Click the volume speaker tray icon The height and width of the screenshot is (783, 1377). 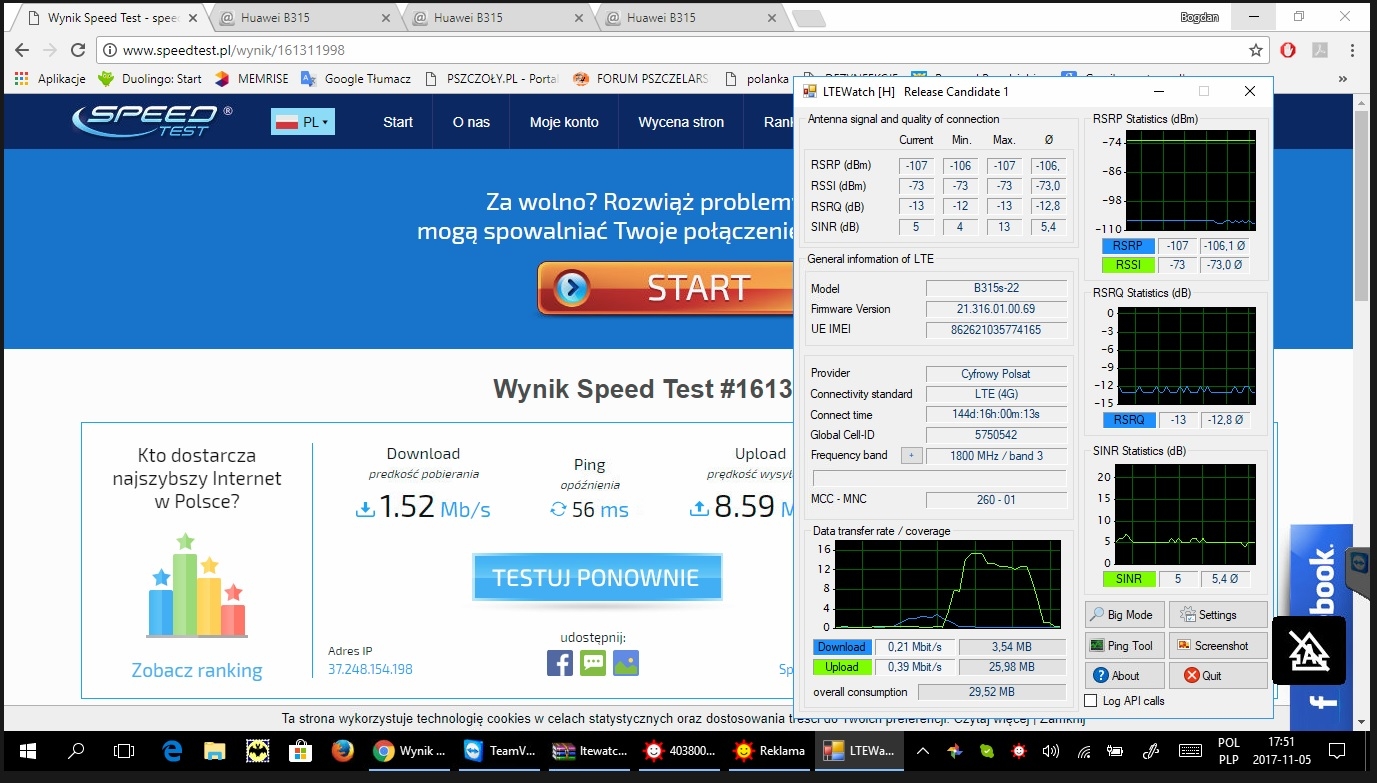[x=1050, y=751]
